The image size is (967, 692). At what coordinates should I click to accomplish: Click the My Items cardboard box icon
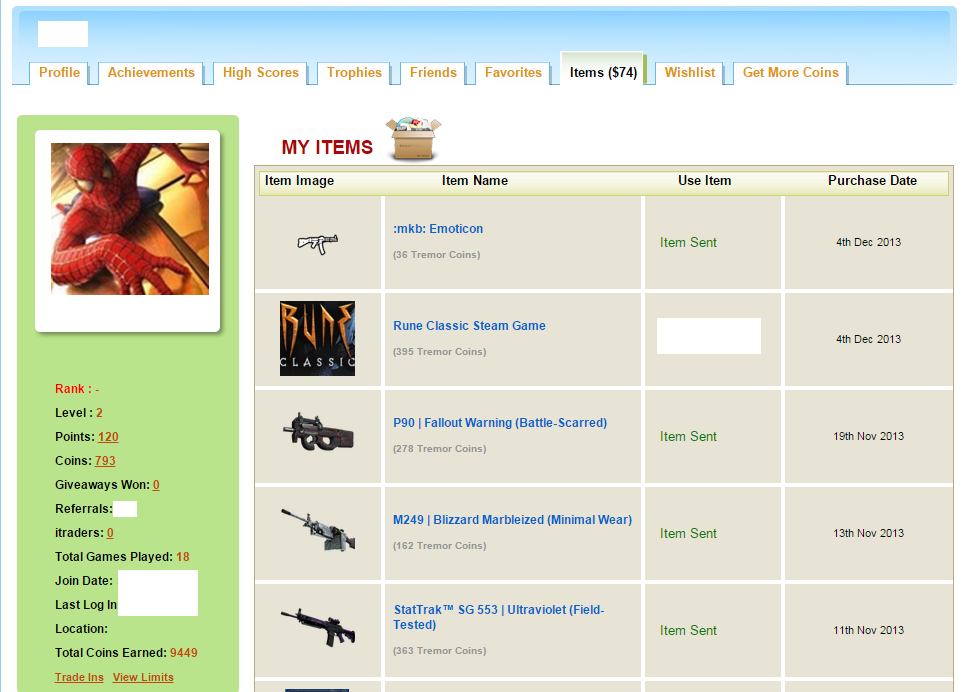tap(413, 139)
